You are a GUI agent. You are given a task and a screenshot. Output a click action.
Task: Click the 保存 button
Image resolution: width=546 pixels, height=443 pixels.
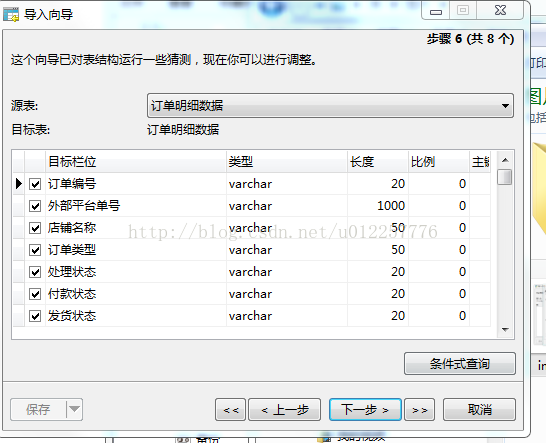tap(38, 409)
